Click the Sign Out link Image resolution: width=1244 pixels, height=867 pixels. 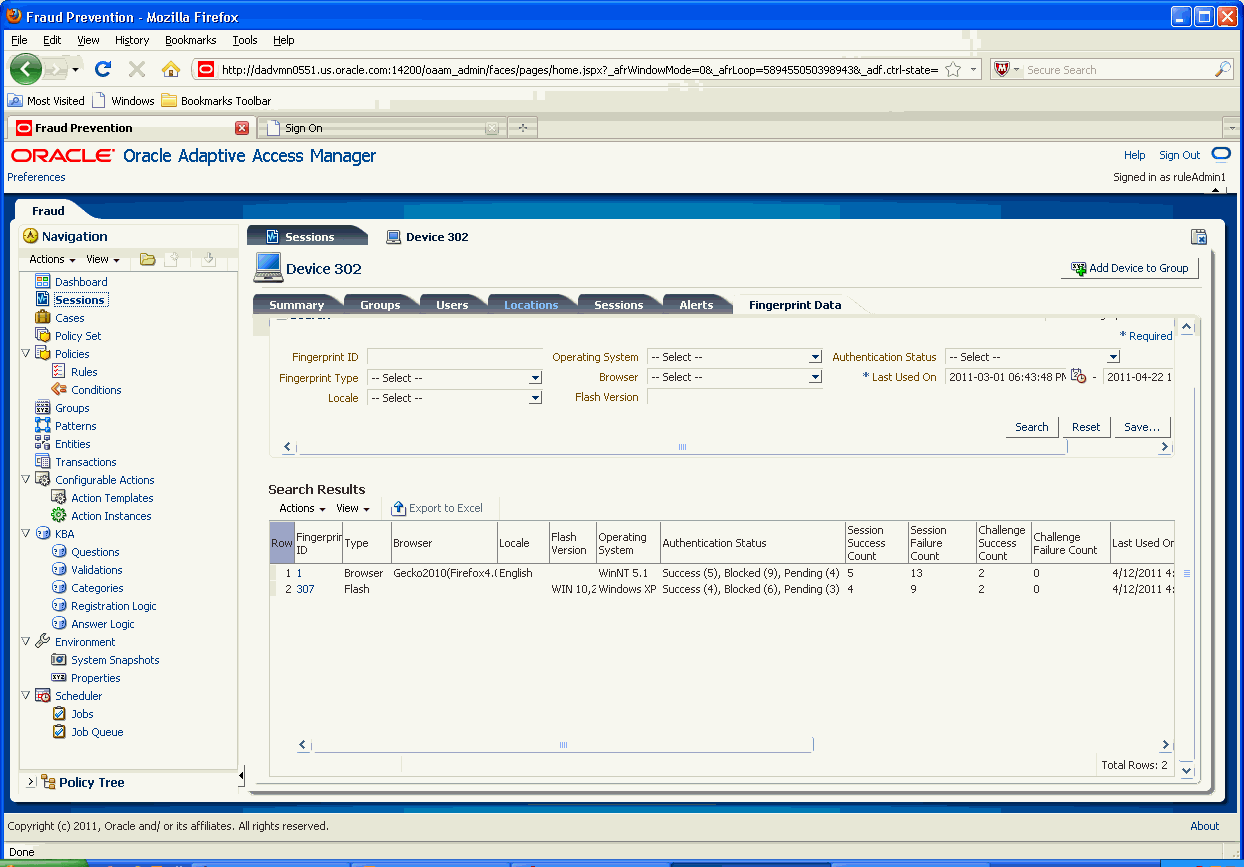(1178, 155)
